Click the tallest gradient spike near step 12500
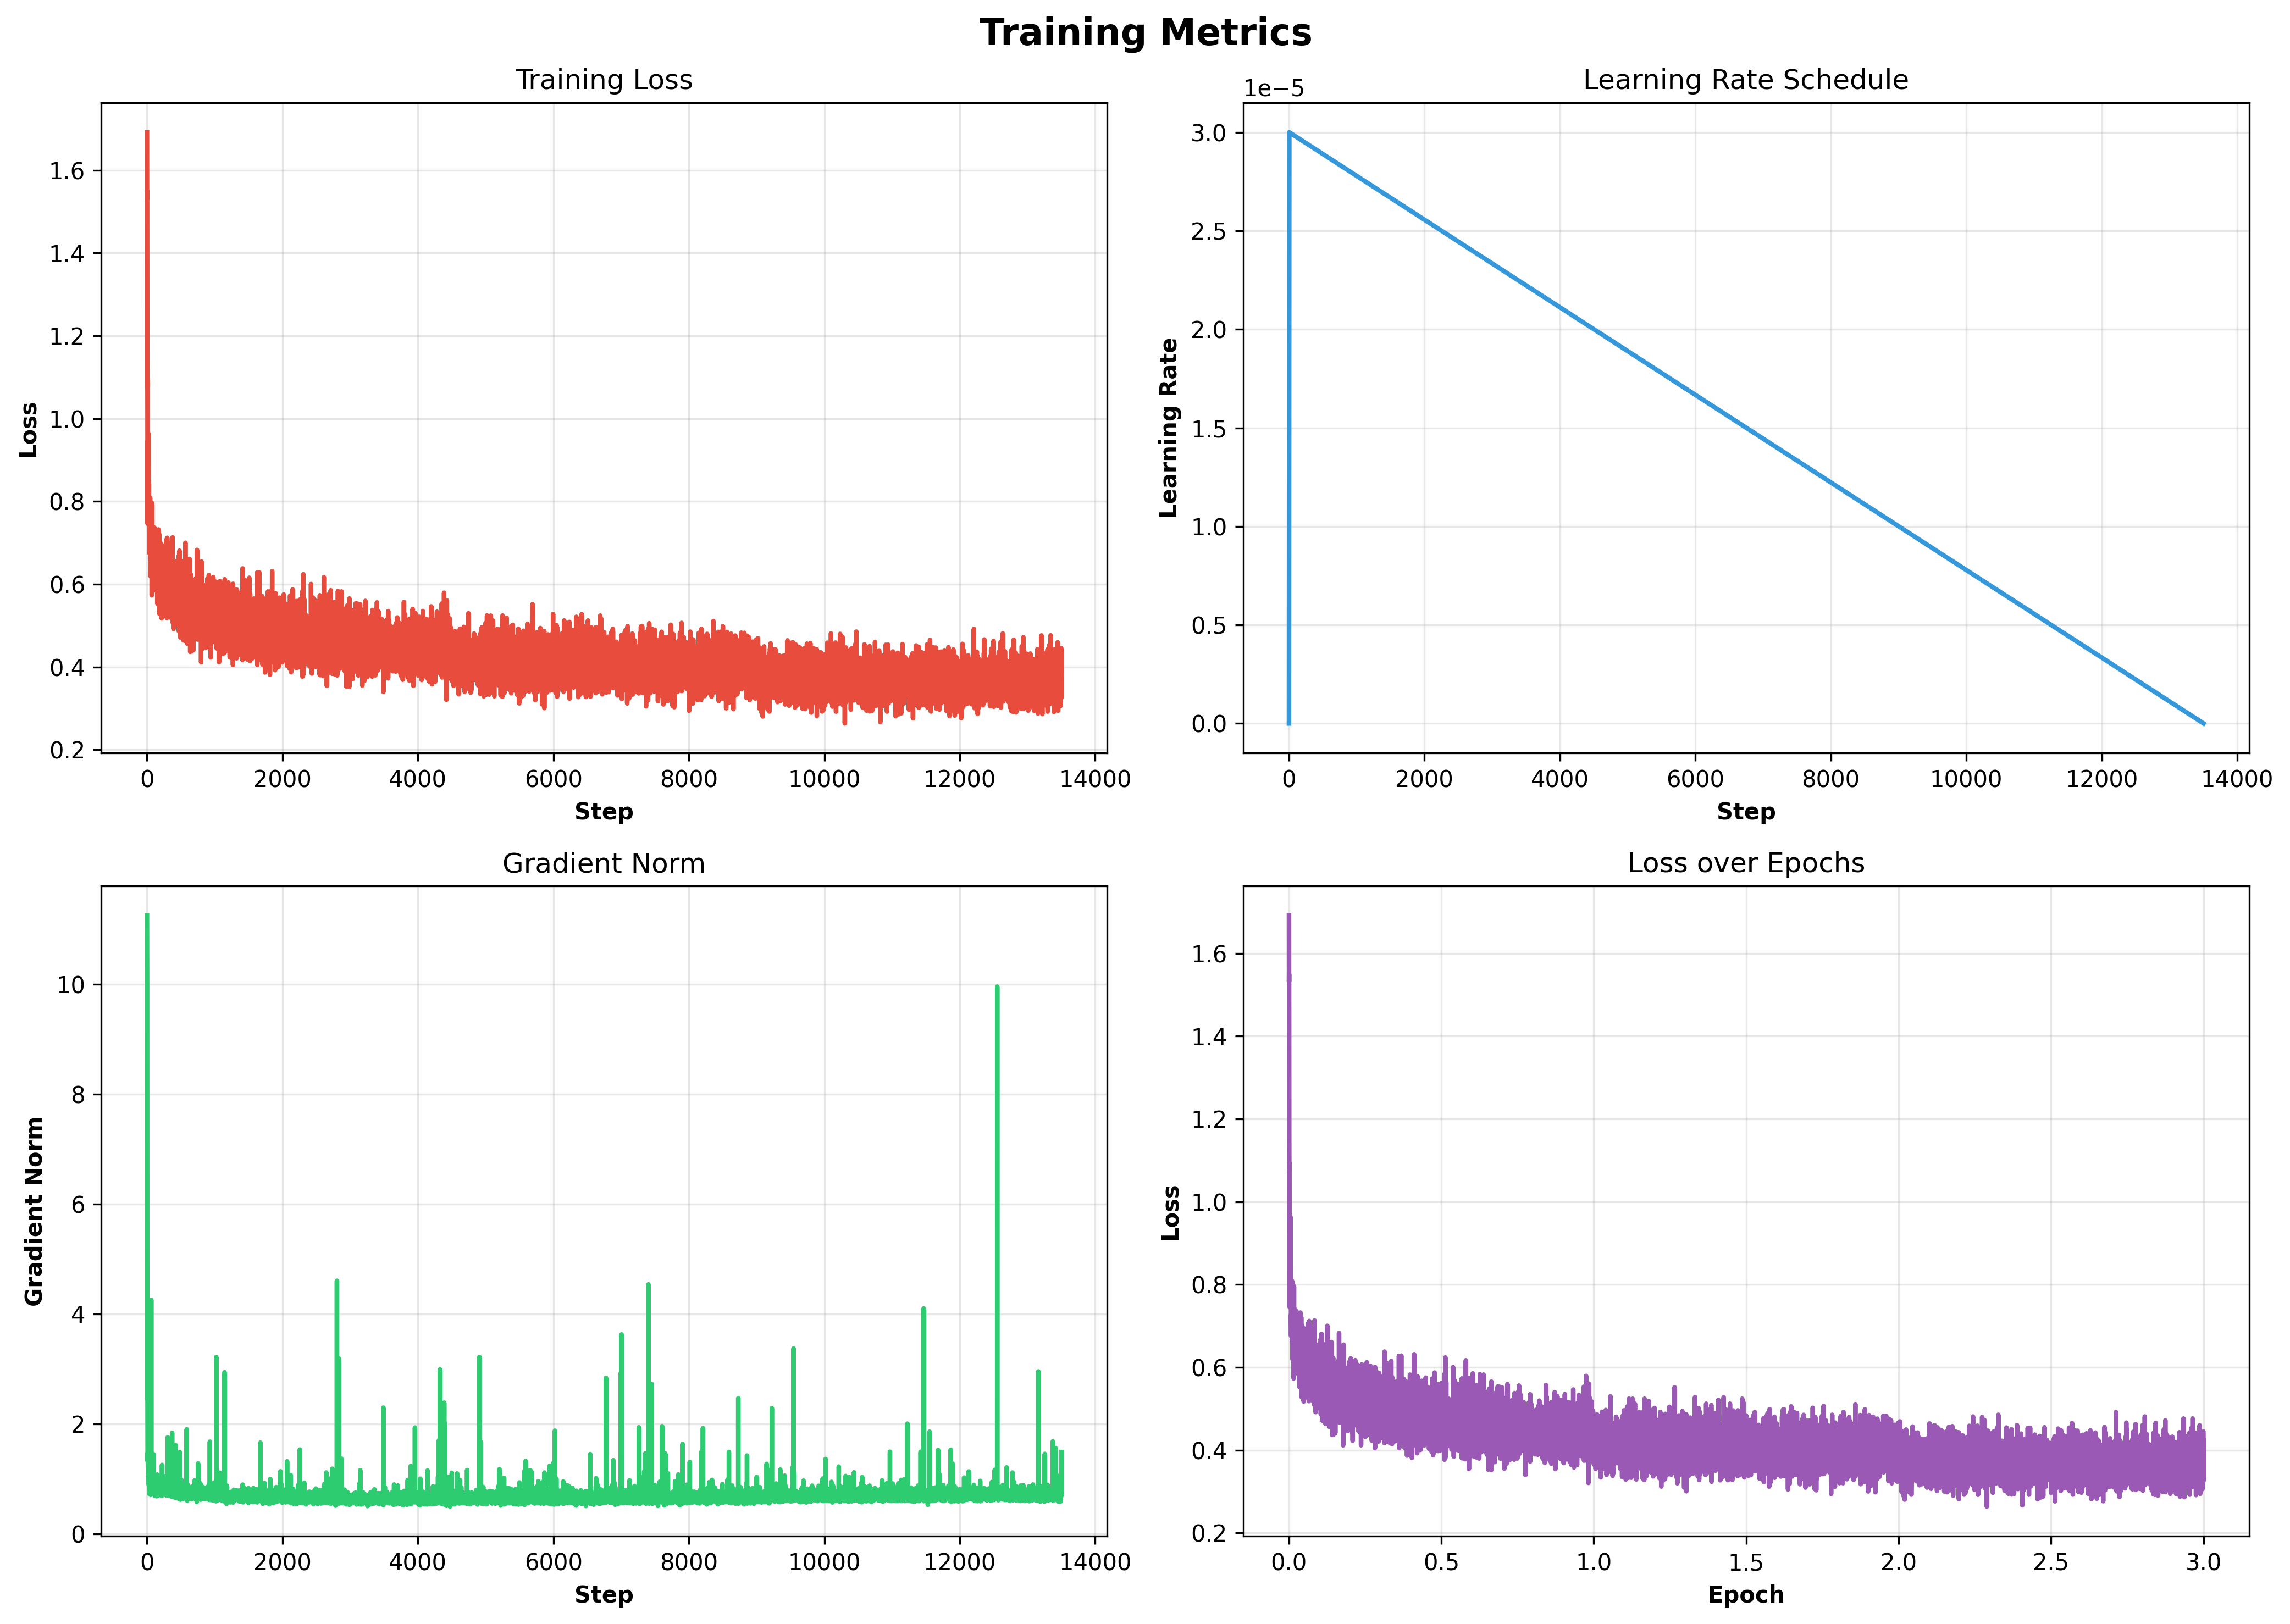 tap(997, 990)
